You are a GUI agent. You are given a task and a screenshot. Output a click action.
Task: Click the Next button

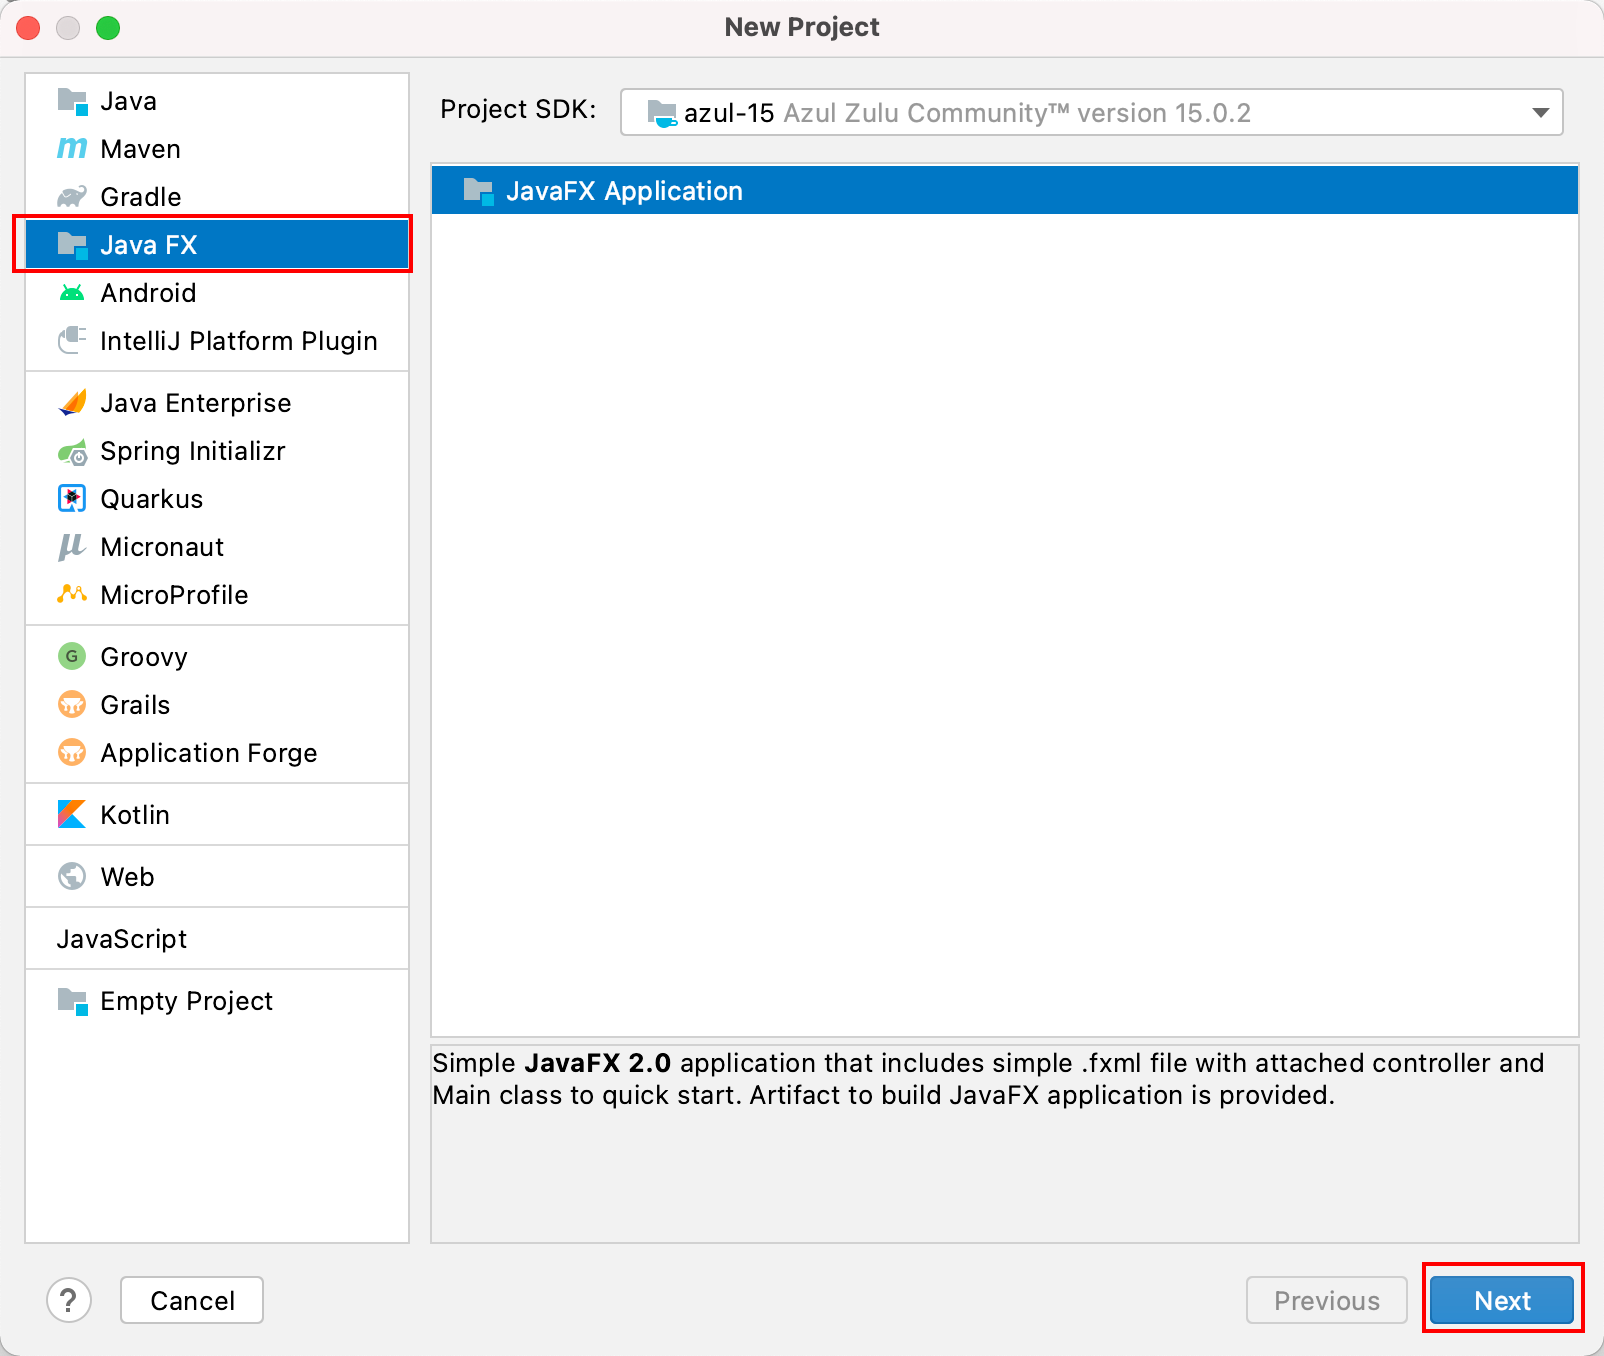[x=1501, y=1300]
